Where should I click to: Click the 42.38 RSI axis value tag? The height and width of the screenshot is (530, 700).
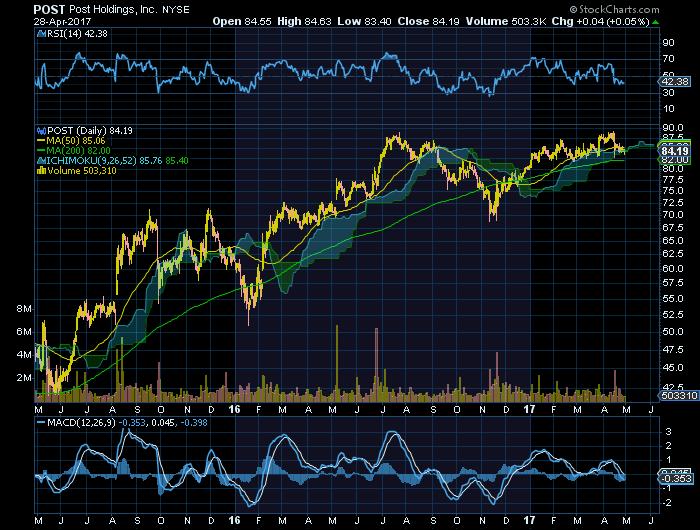pos(675,82)
